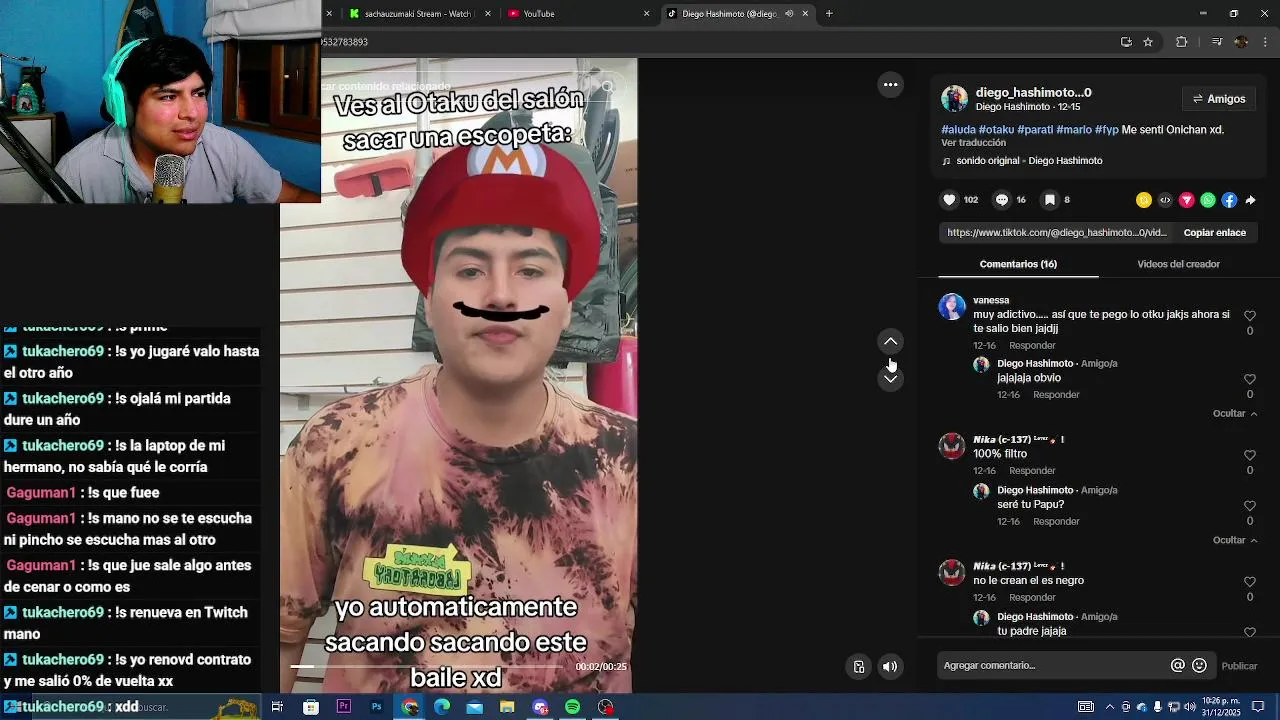Copy the video link with Copiar enlace

1214,232
